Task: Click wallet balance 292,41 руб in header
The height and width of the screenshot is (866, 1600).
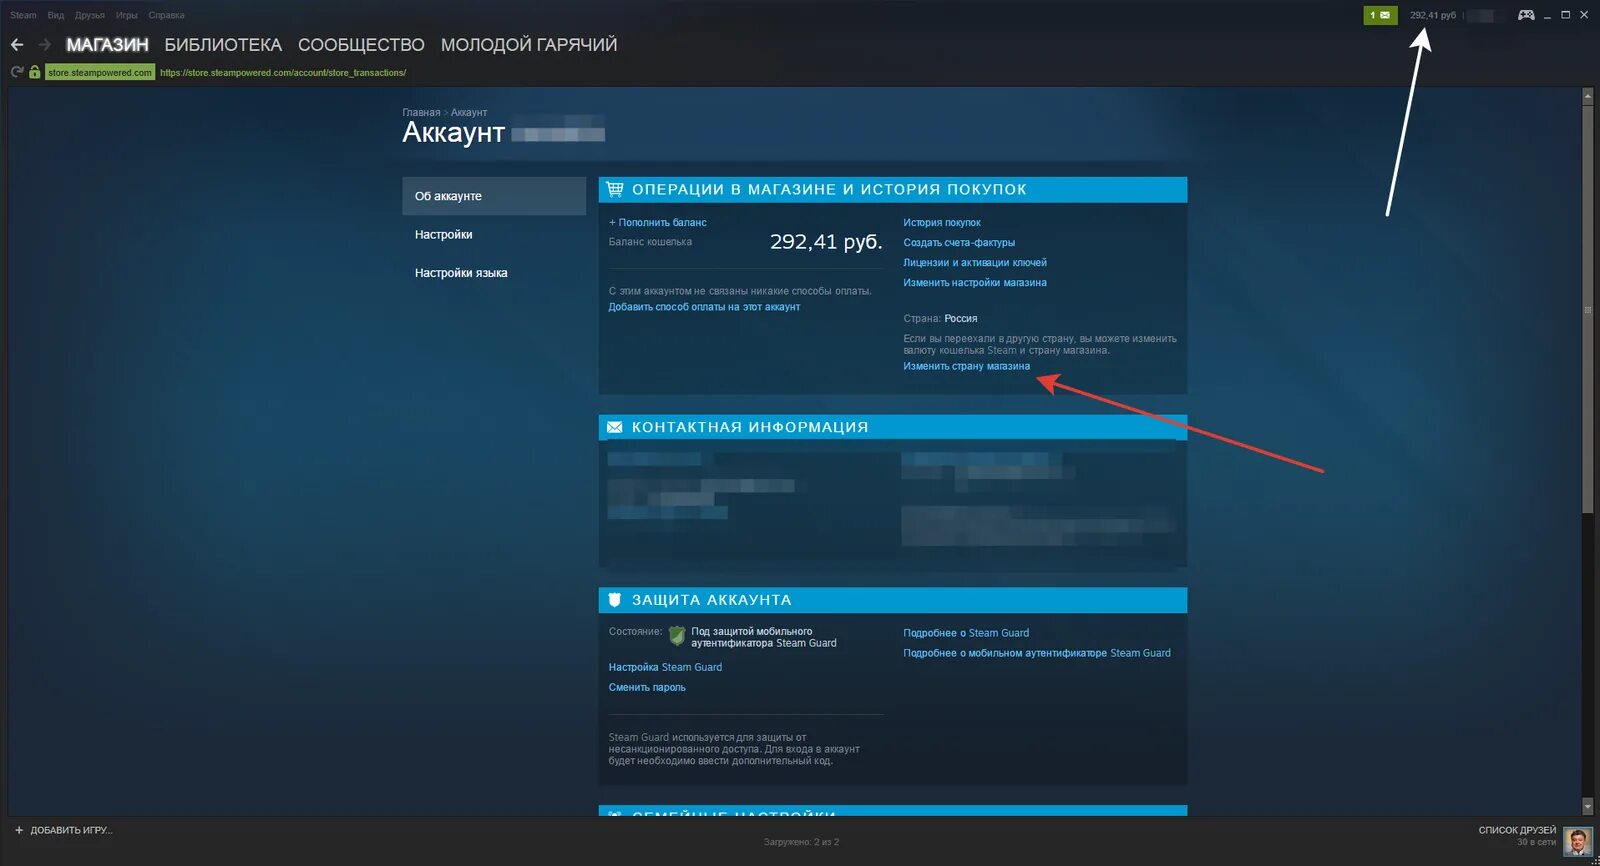Action: 1433,15
